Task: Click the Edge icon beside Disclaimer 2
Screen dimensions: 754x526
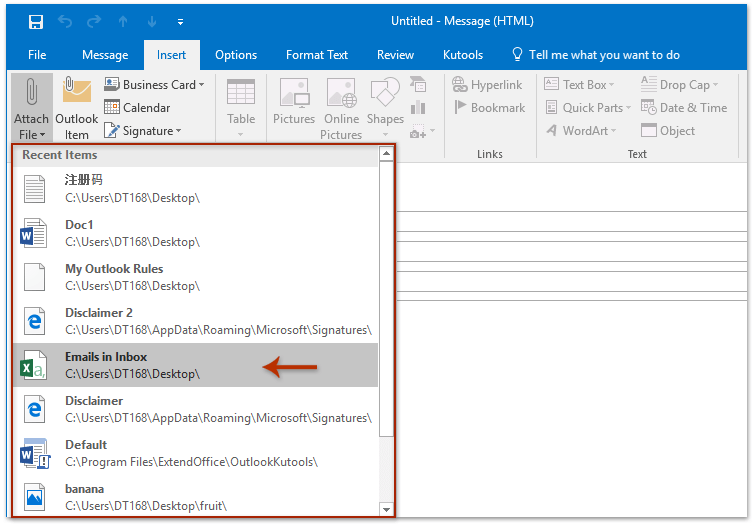Action: pyautogui.click(x=35, y=321)
